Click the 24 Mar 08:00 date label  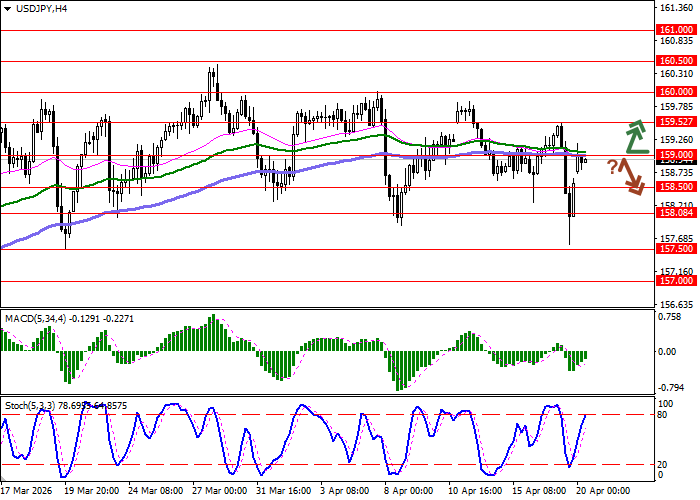pyautogui.click(x=156, y=491)
